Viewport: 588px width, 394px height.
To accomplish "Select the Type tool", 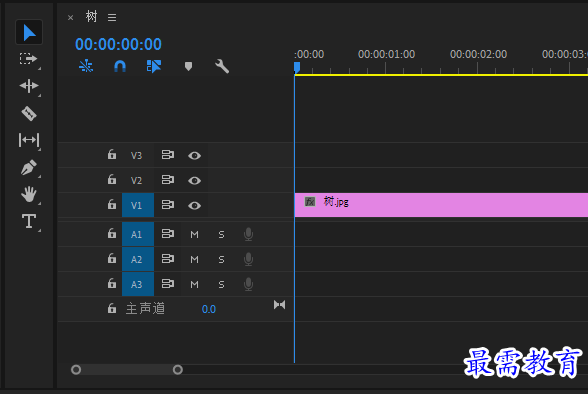I will tap(29, 221).
